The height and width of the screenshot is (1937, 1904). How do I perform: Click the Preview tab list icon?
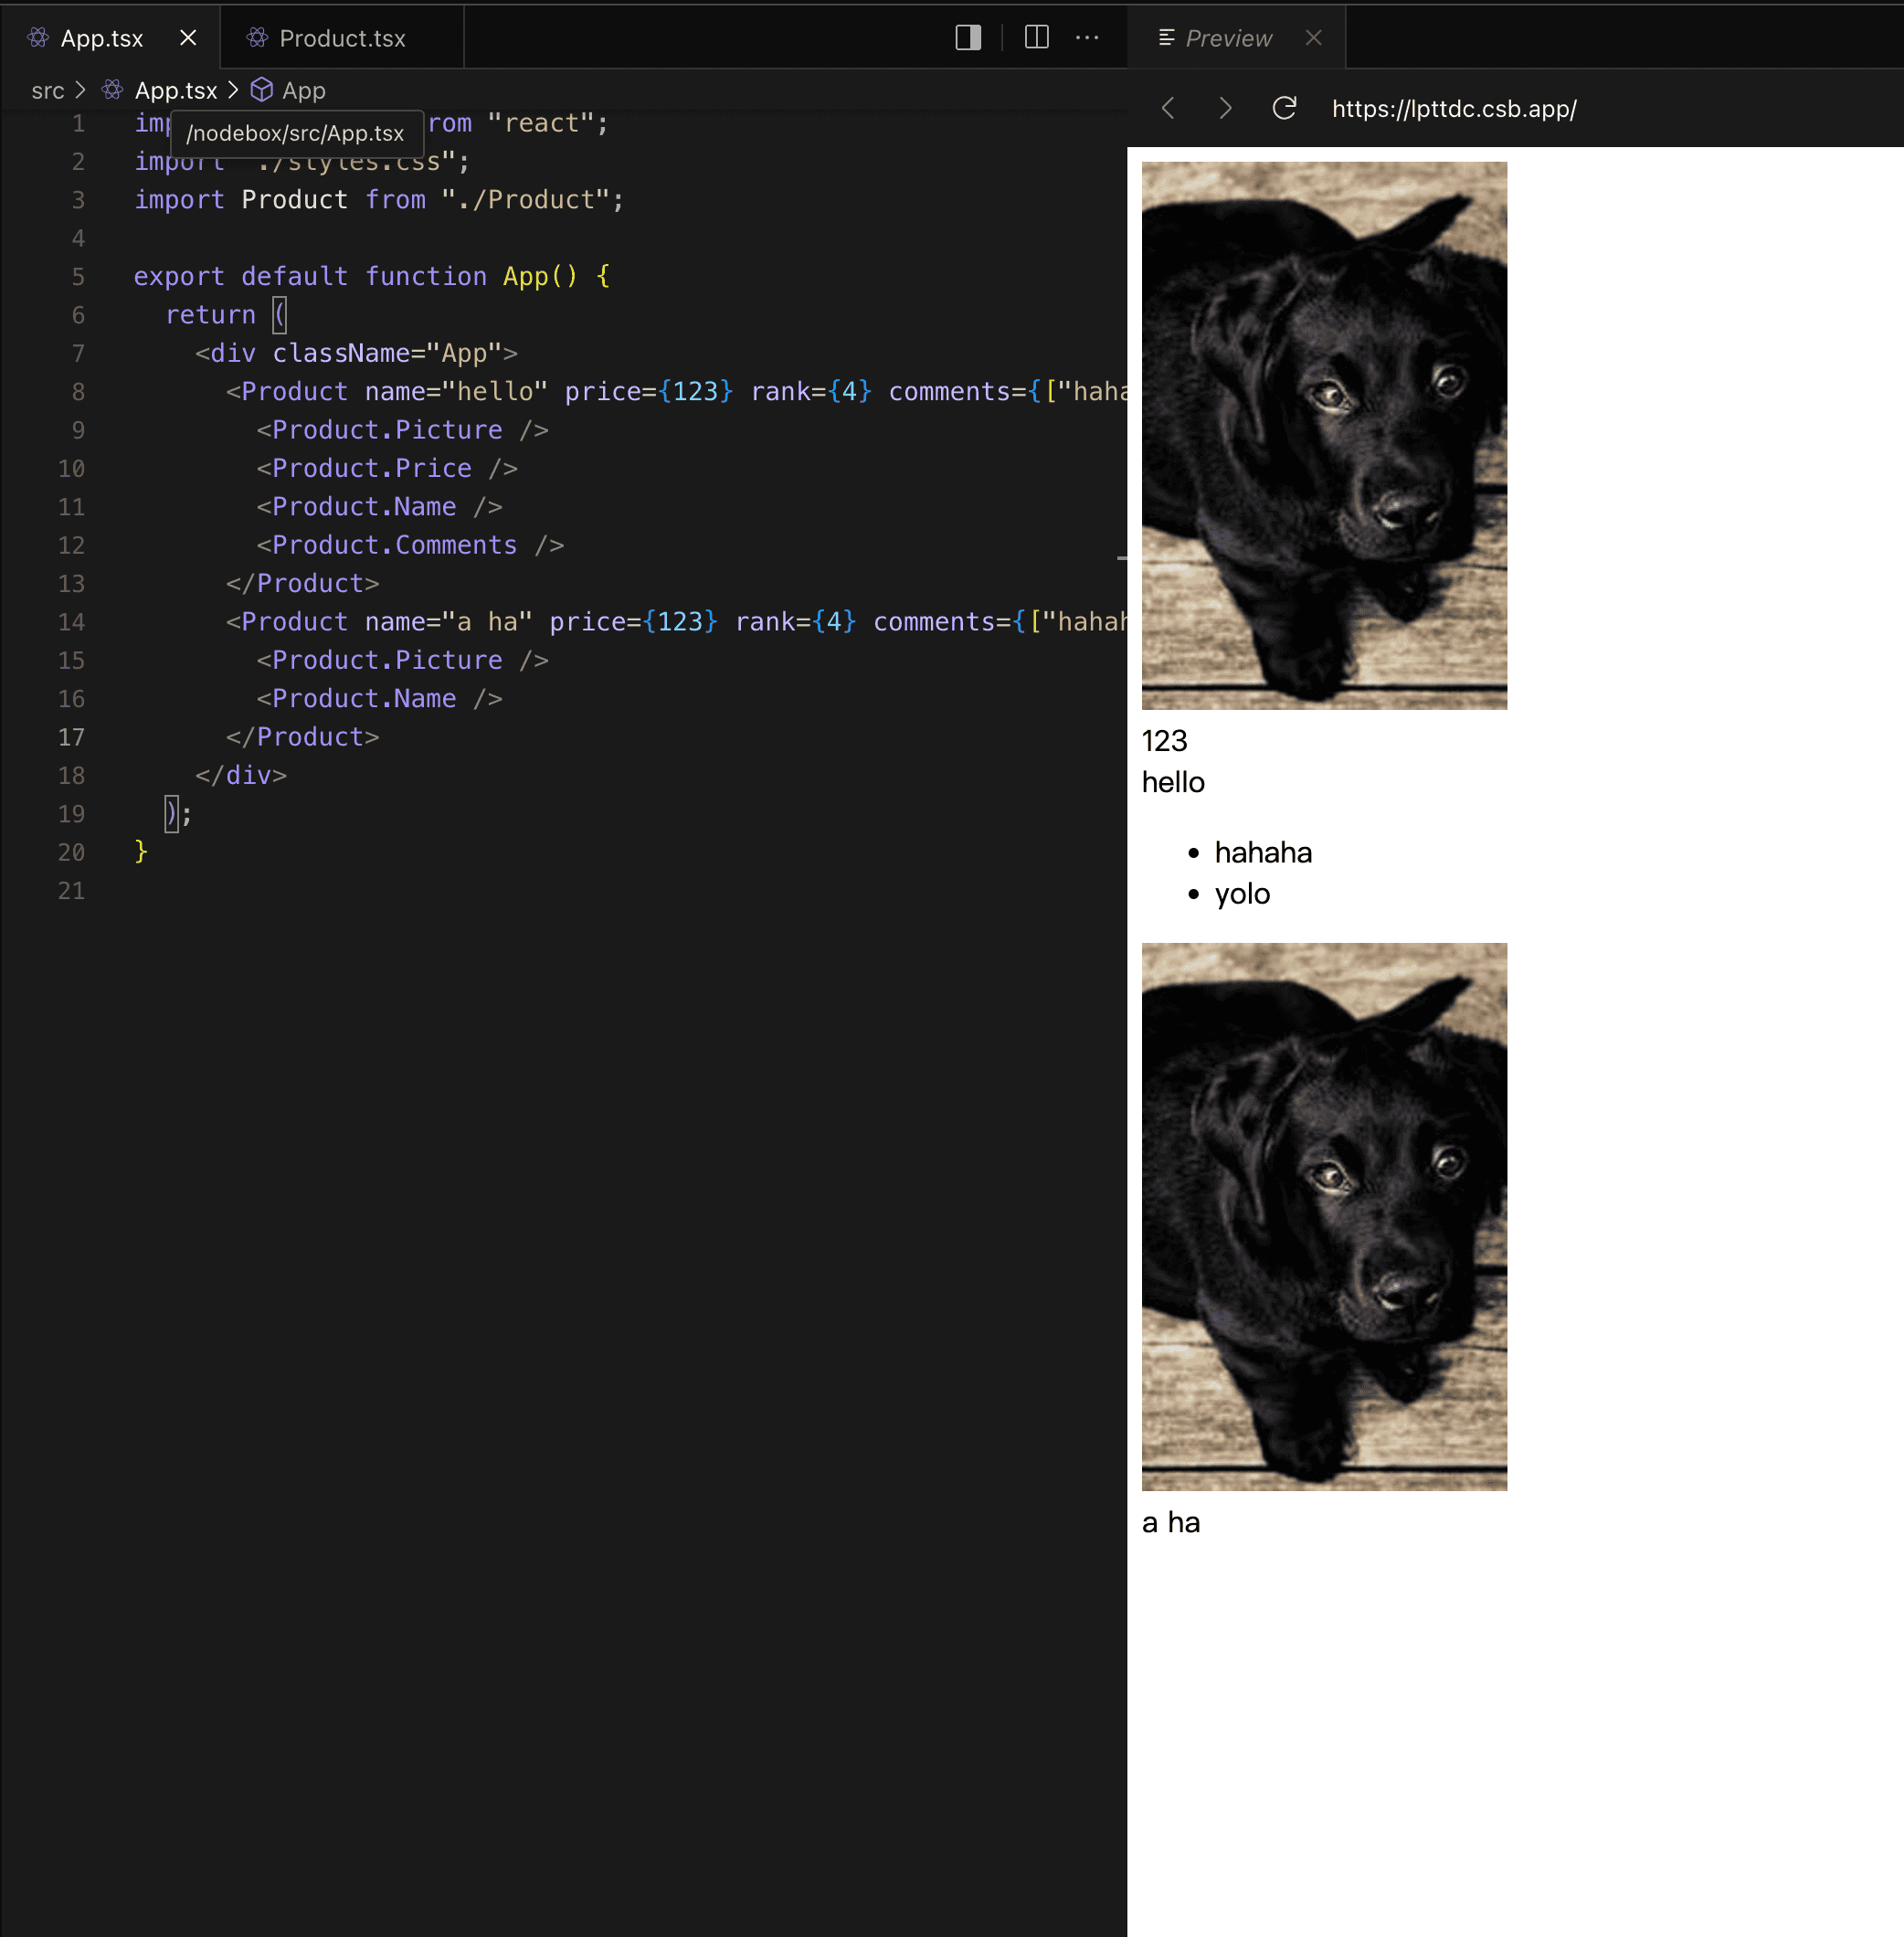(x=1165, y=38)
